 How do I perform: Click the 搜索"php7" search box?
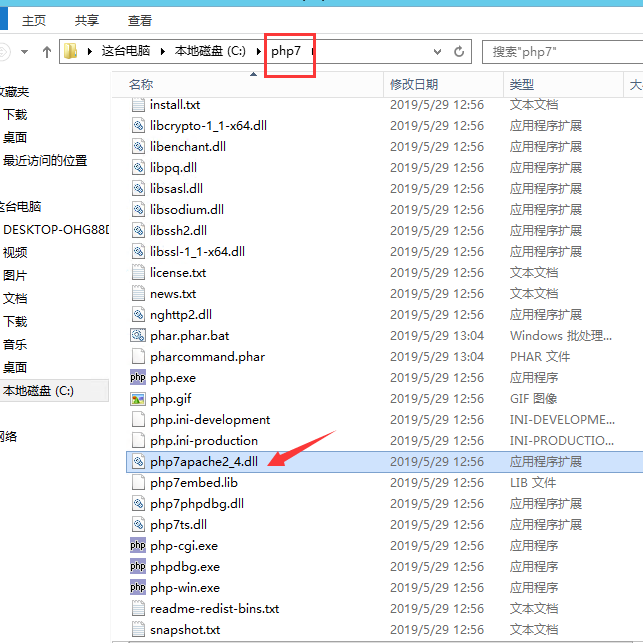click(562, 52)
